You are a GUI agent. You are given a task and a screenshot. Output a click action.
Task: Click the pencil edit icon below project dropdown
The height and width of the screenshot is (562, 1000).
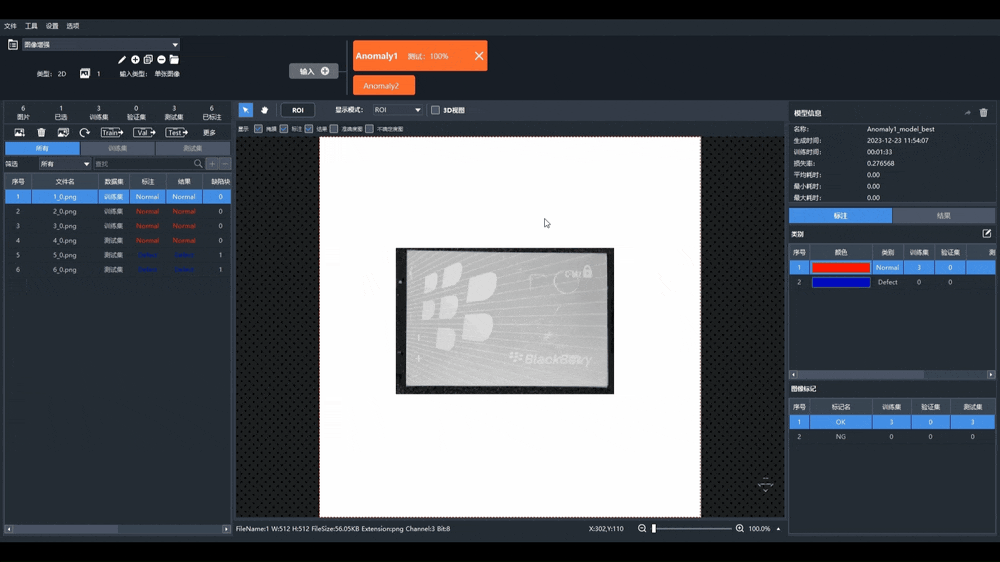coord(122,60)
